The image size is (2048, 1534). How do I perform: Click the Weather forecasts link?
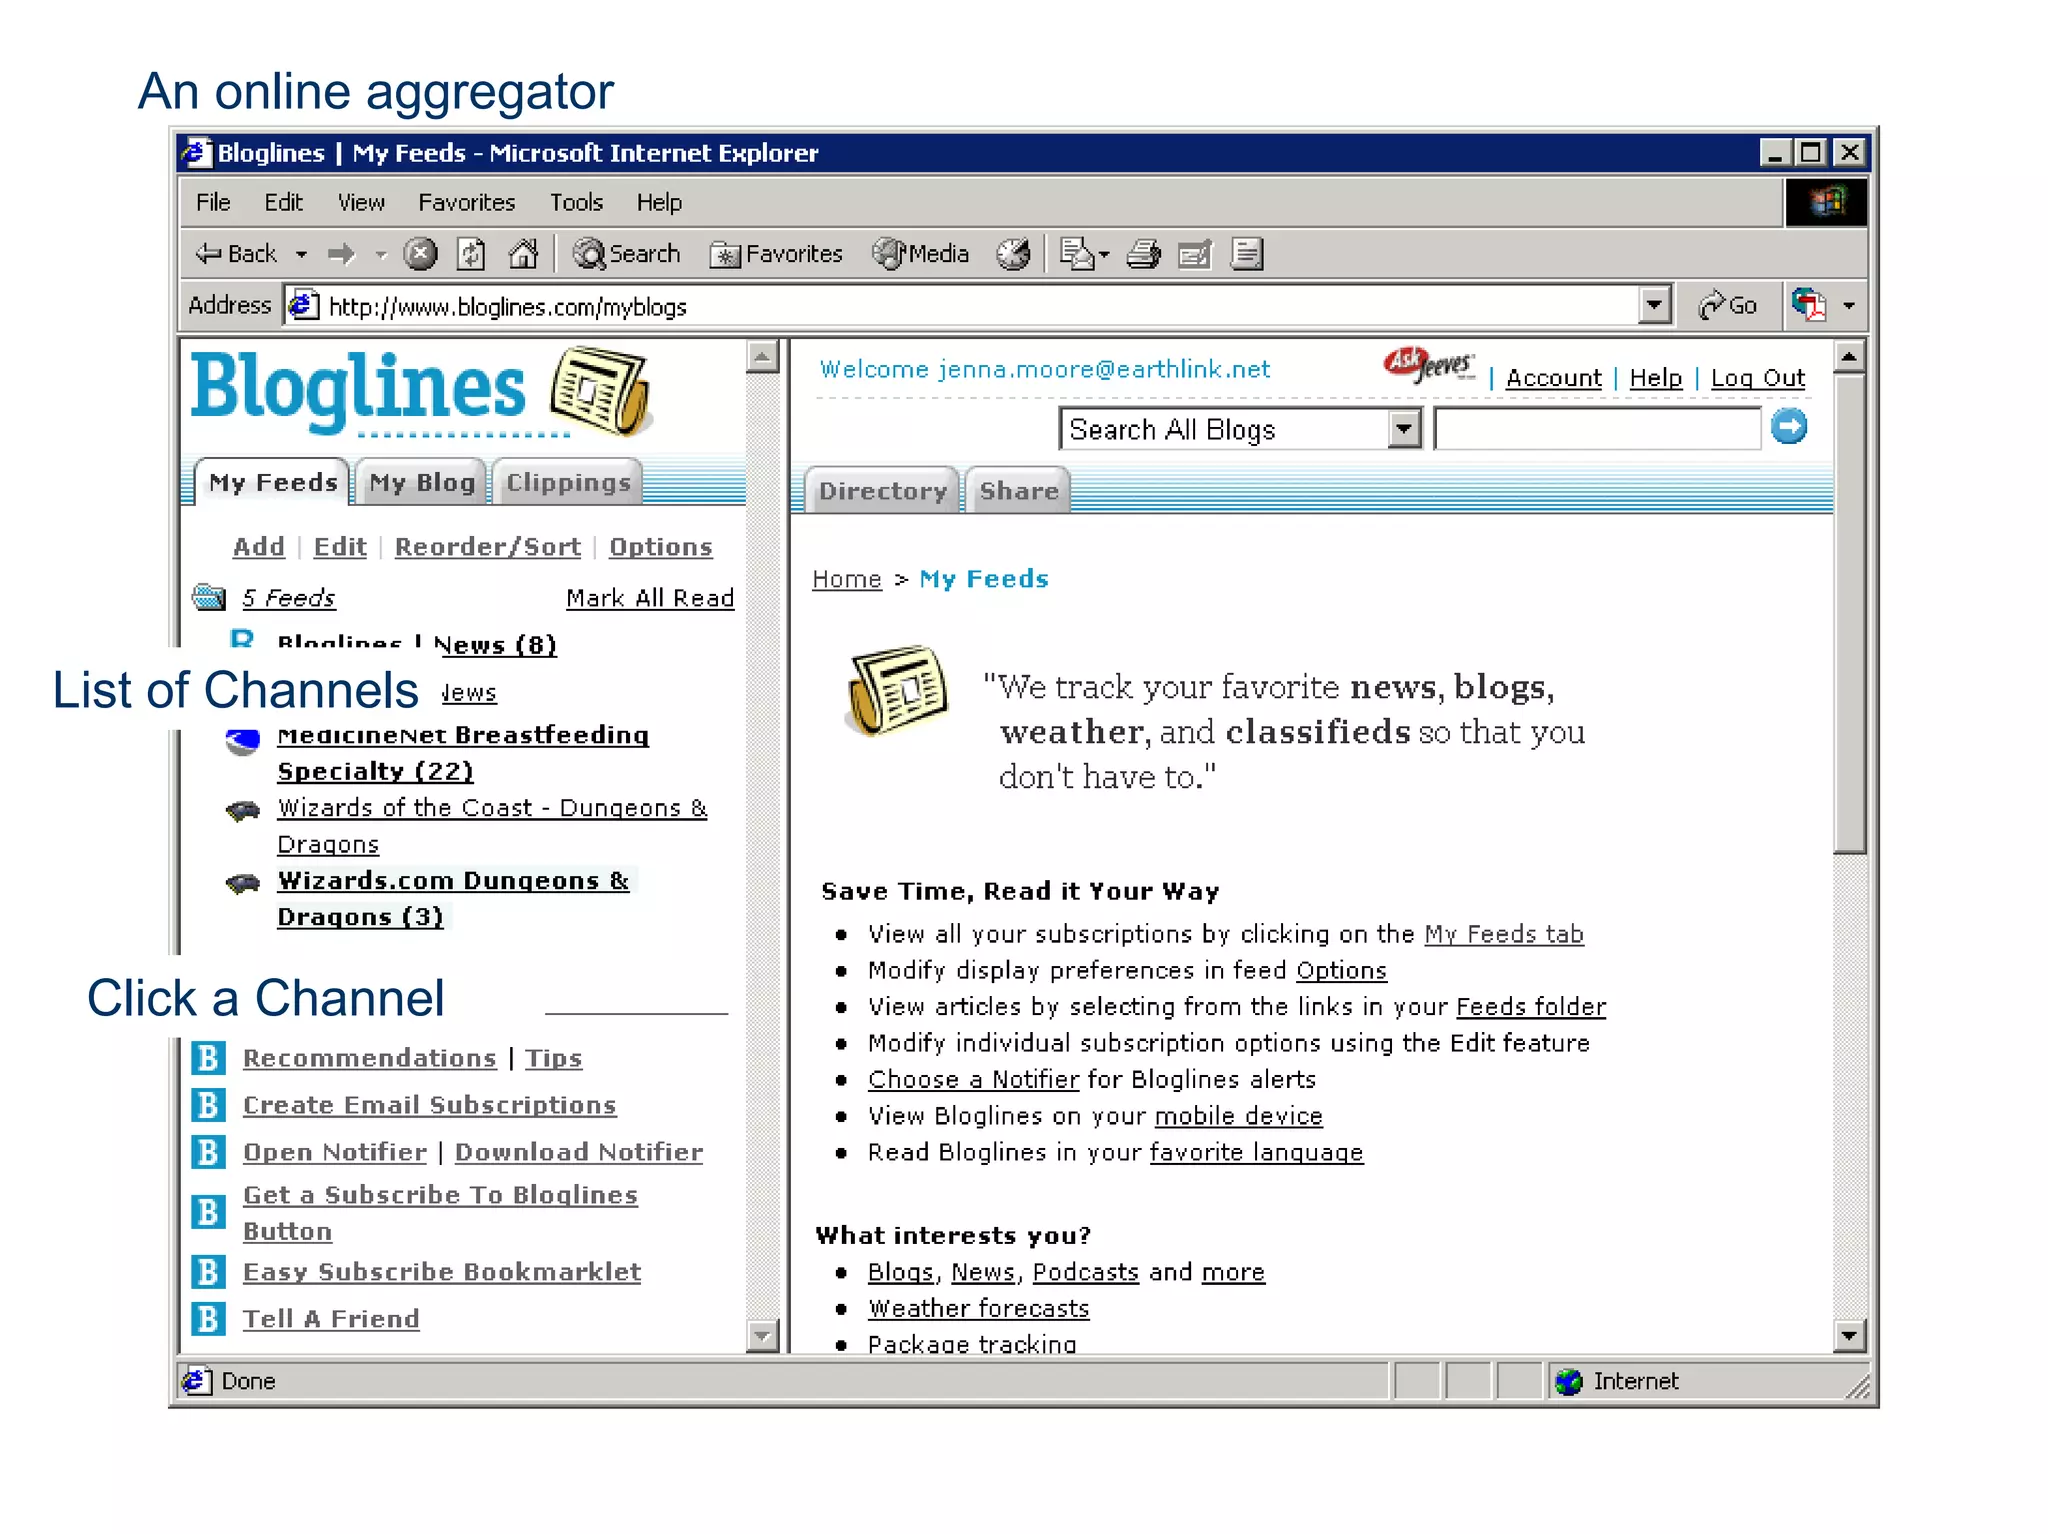978,1308
